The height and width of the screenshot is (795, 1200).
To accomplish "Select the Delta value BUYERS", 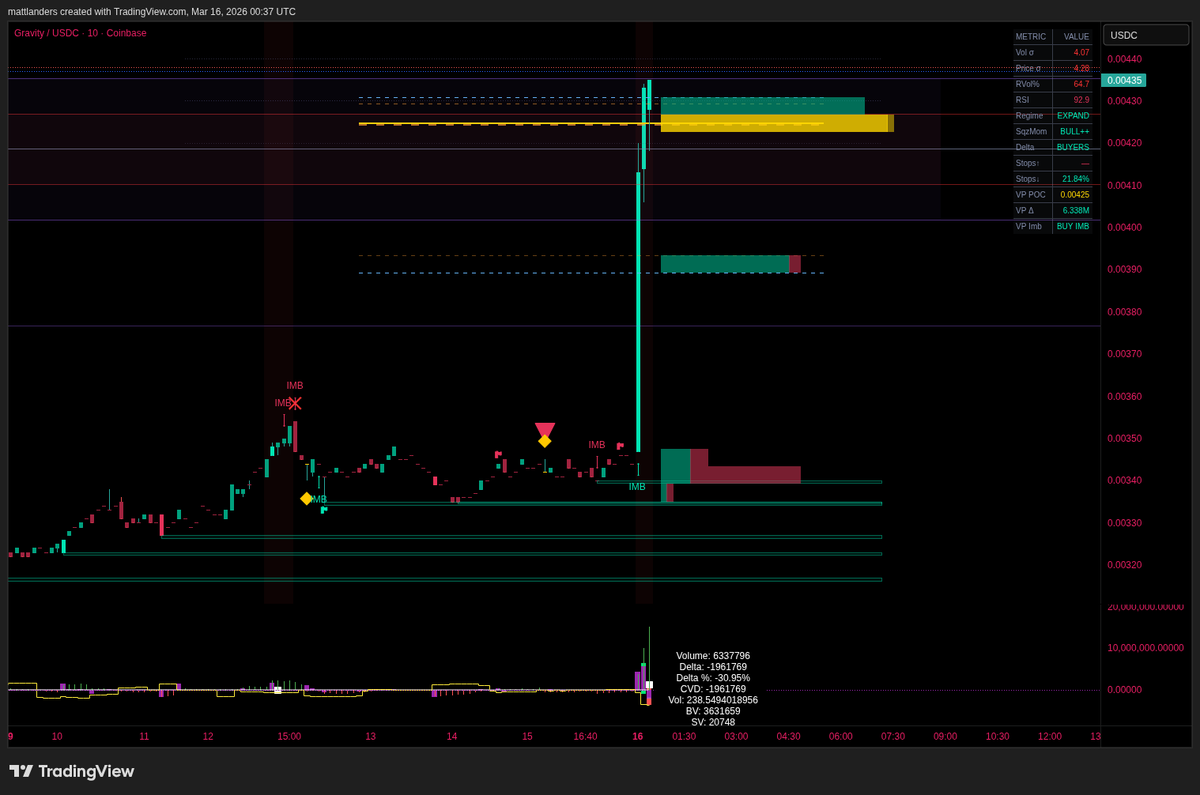I will [x=1073, y=147].
